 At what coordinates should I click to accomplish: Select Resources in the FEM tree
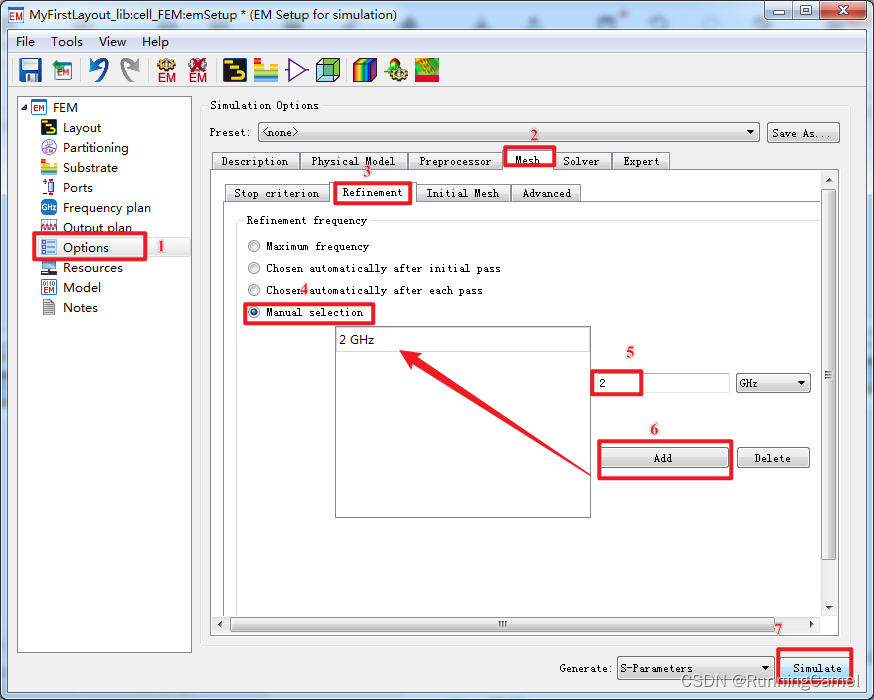[93, 268]
